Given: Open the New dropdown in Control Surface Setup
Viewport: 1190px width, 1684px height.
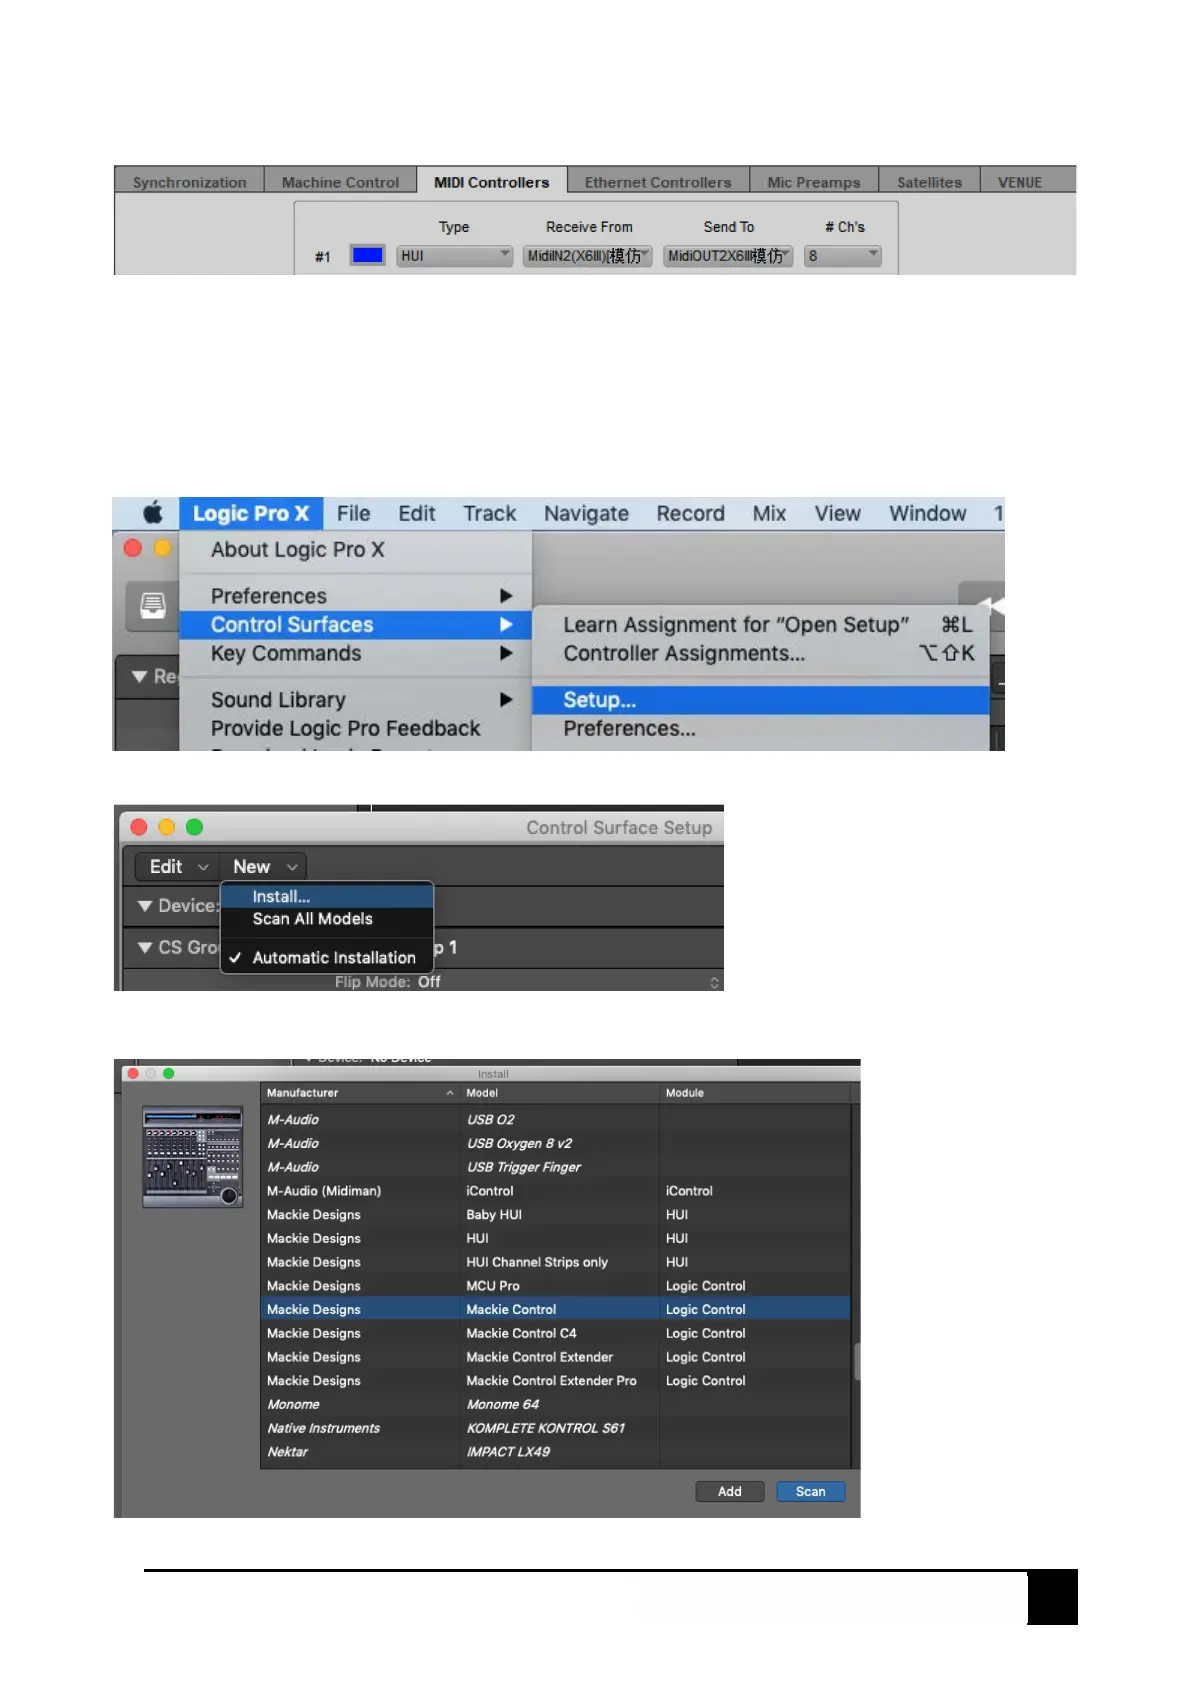Looking at the screenshot, I should (264, 867).
